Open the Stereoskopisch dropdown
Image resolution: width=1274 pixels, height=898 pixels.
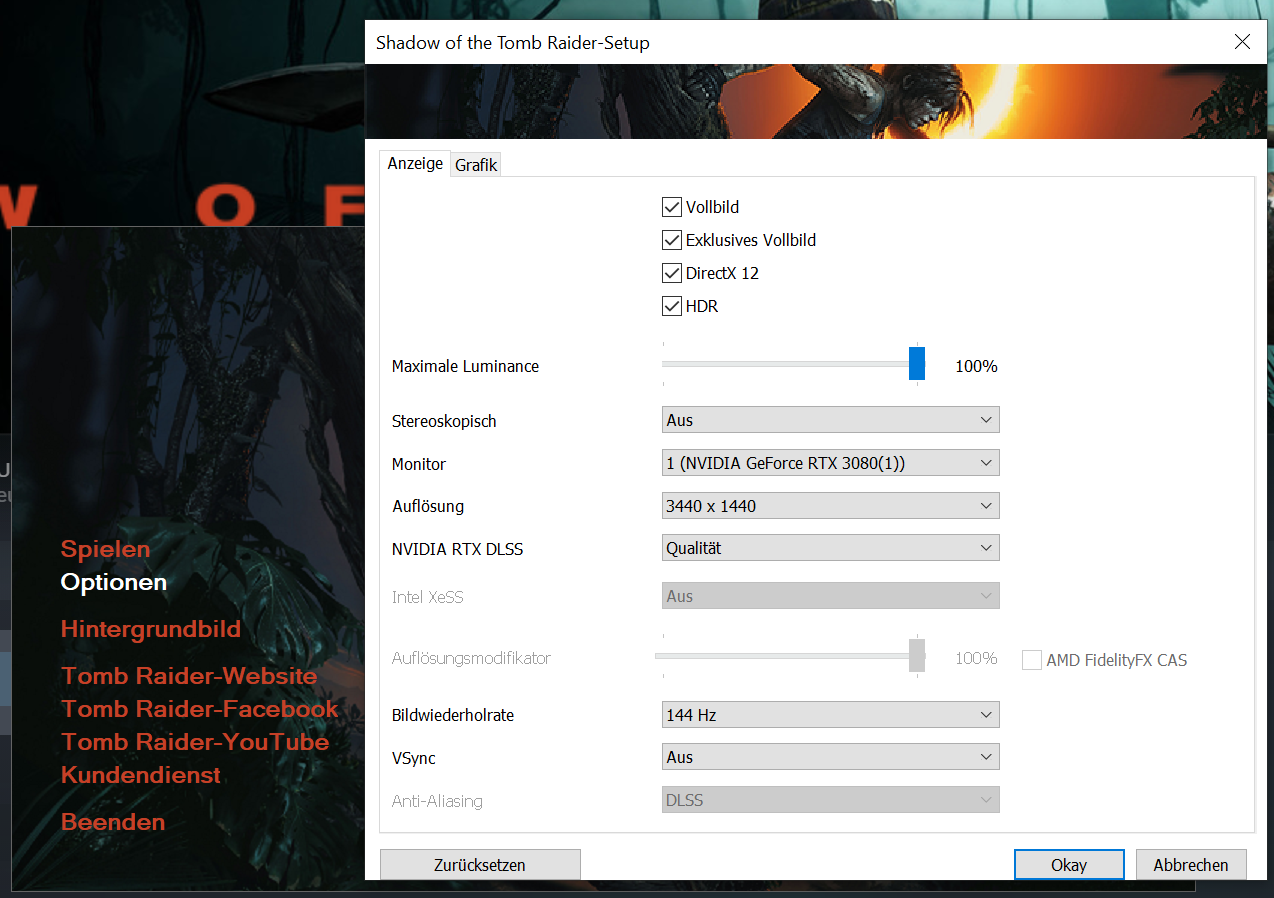pyautogui.click(x=830, y=420)
